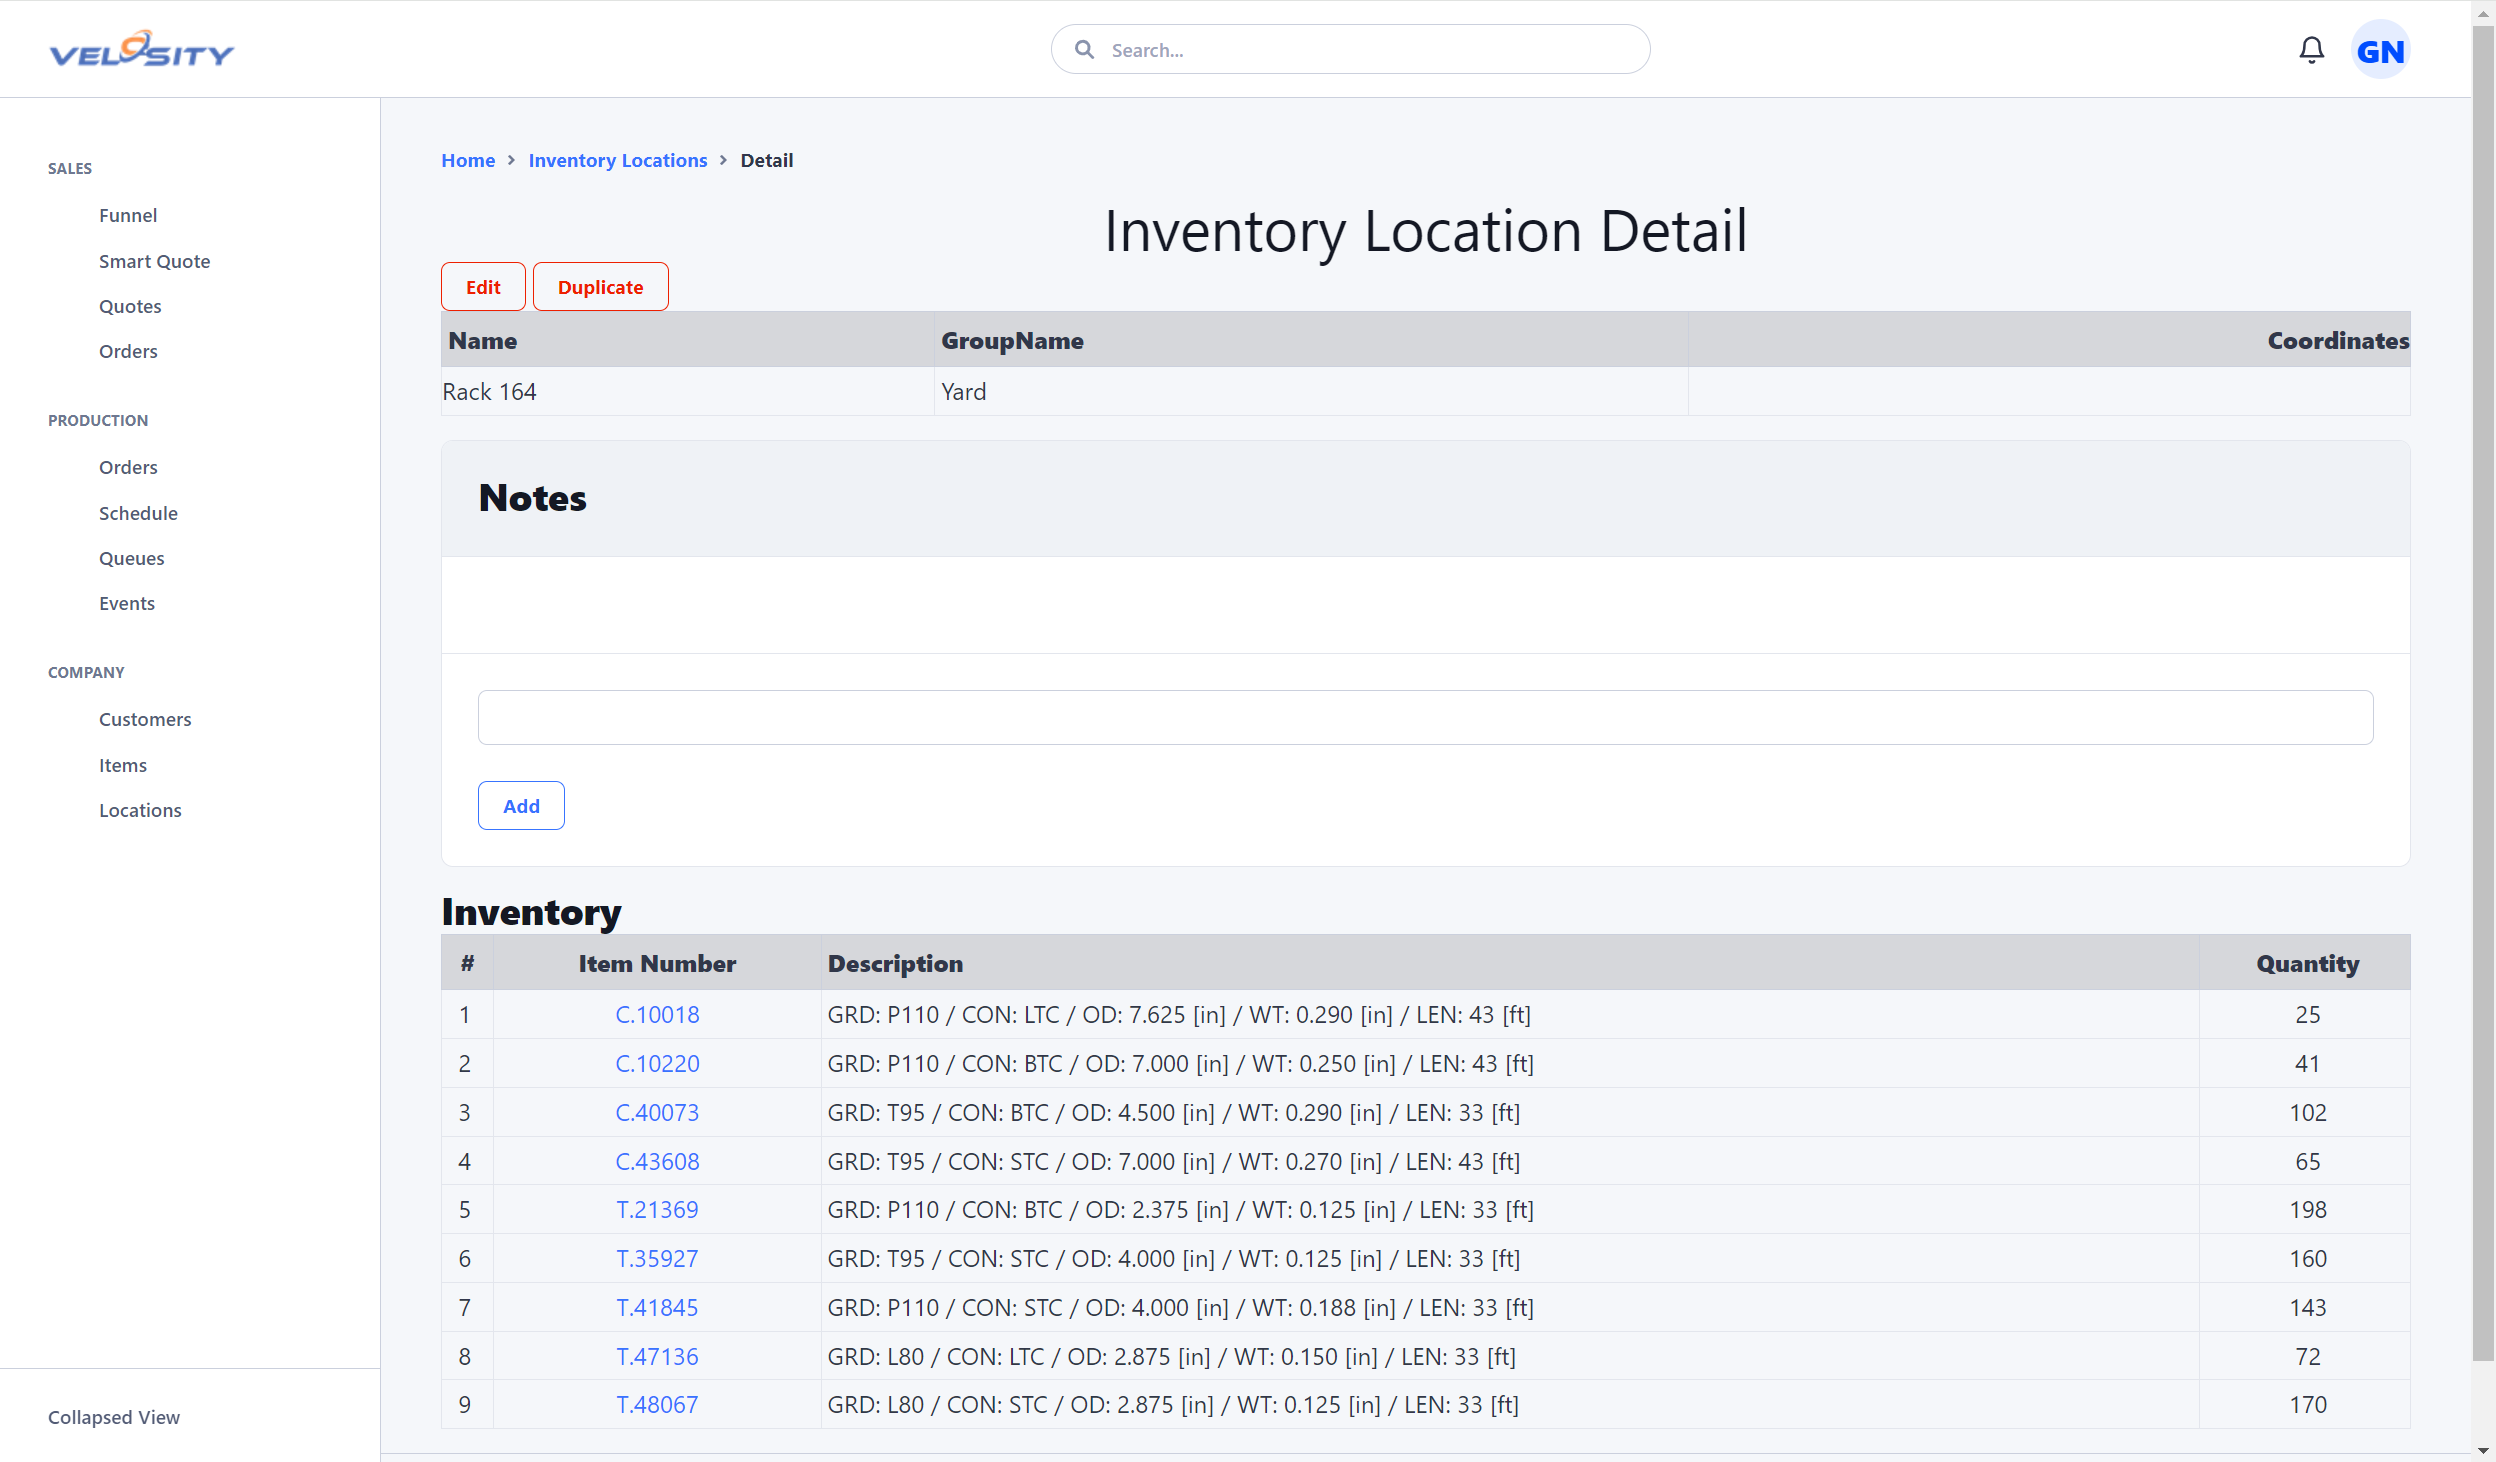Open item C.40073
The image size is (2496, 1462).
click(657, 1113)
